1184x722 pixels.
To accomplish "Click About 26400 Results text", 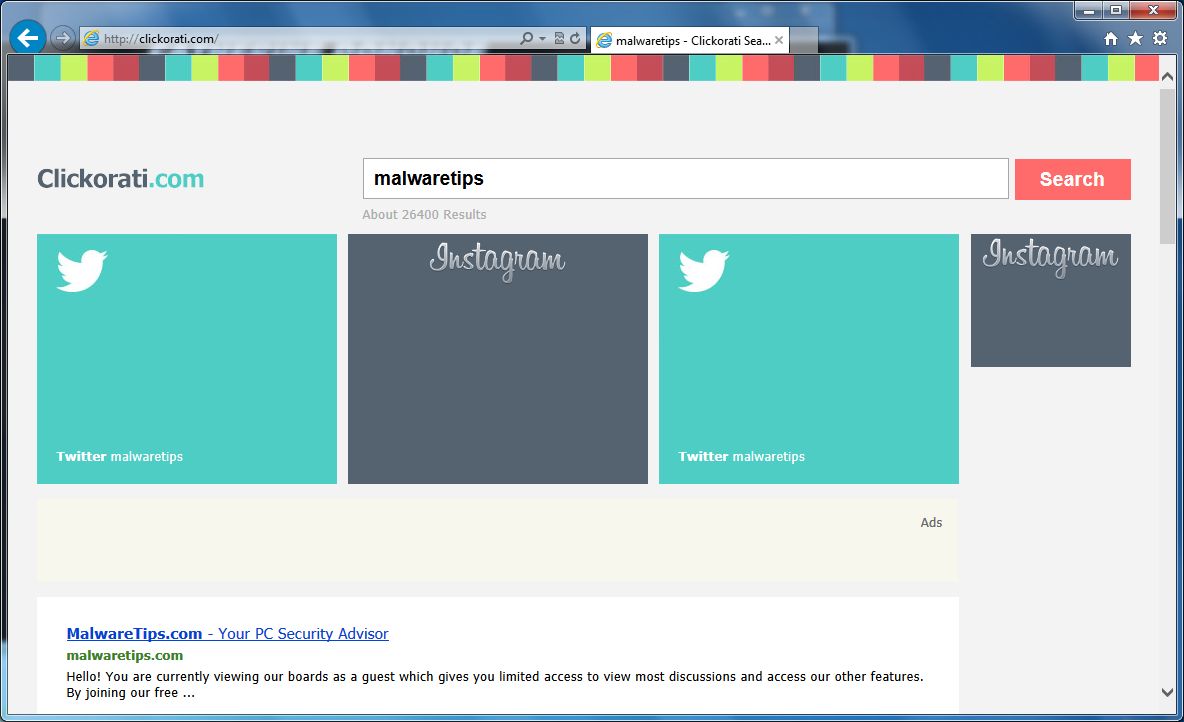I will 424,214.
